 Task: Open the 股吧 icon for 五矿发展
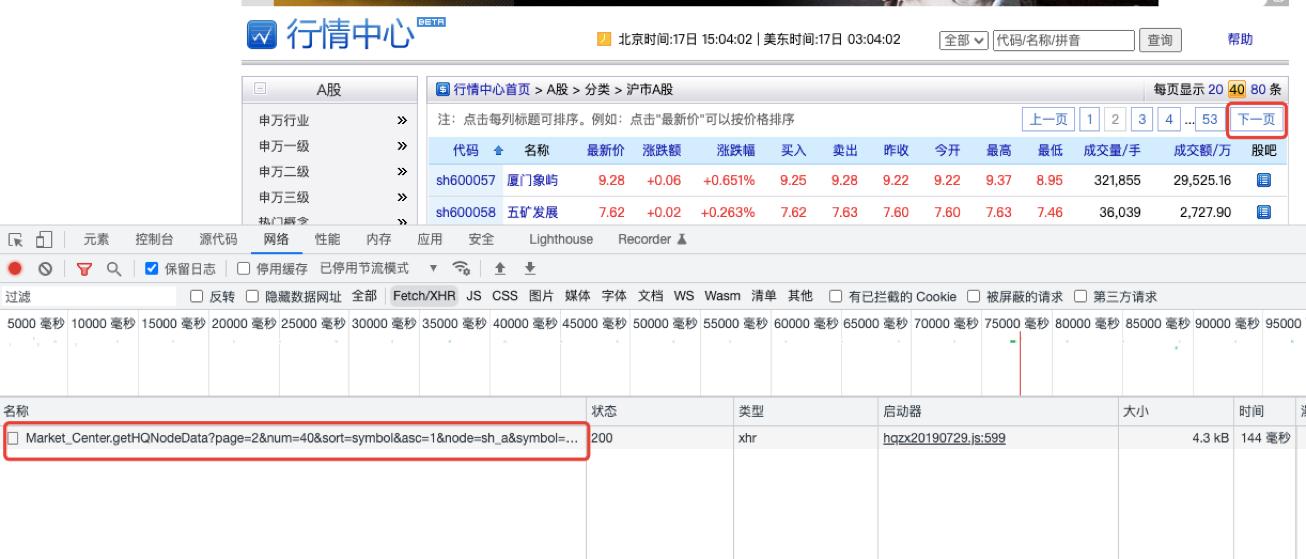click(x=1262, y=212)
